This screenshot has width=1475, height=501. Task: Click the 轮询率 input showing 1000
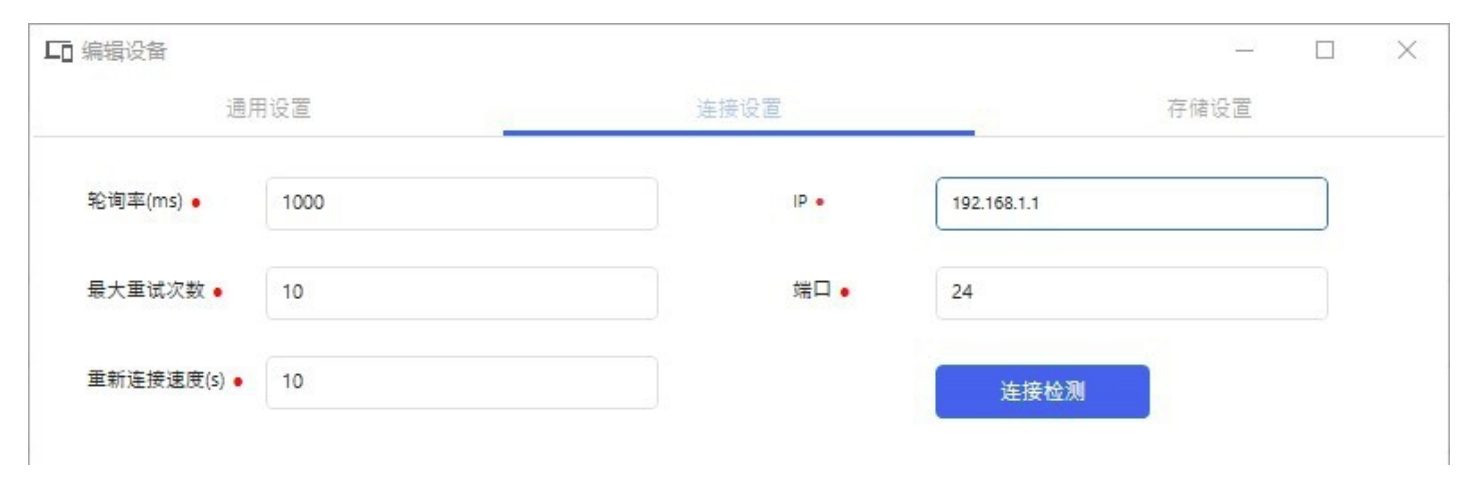[x=461, y=204]
